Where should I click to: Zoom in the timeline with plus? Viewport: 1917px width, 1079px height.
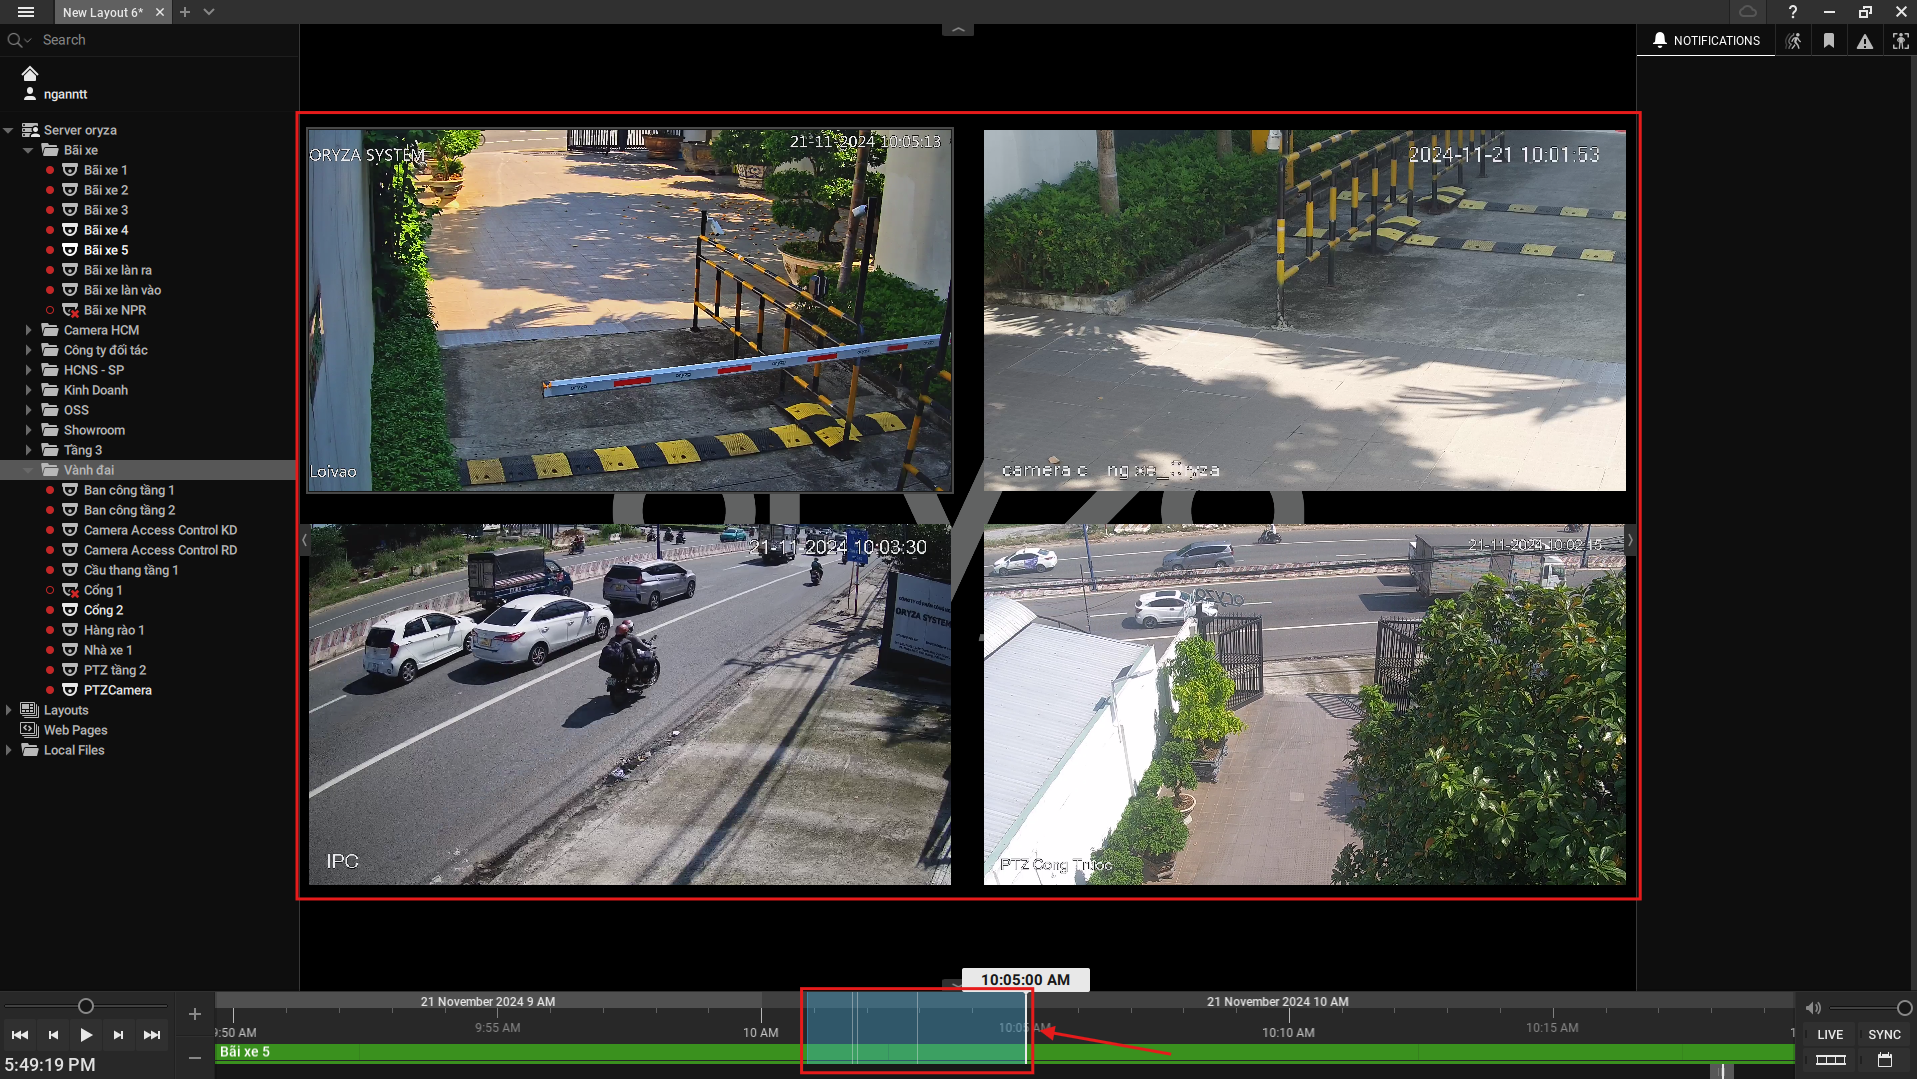point(195,1014)
